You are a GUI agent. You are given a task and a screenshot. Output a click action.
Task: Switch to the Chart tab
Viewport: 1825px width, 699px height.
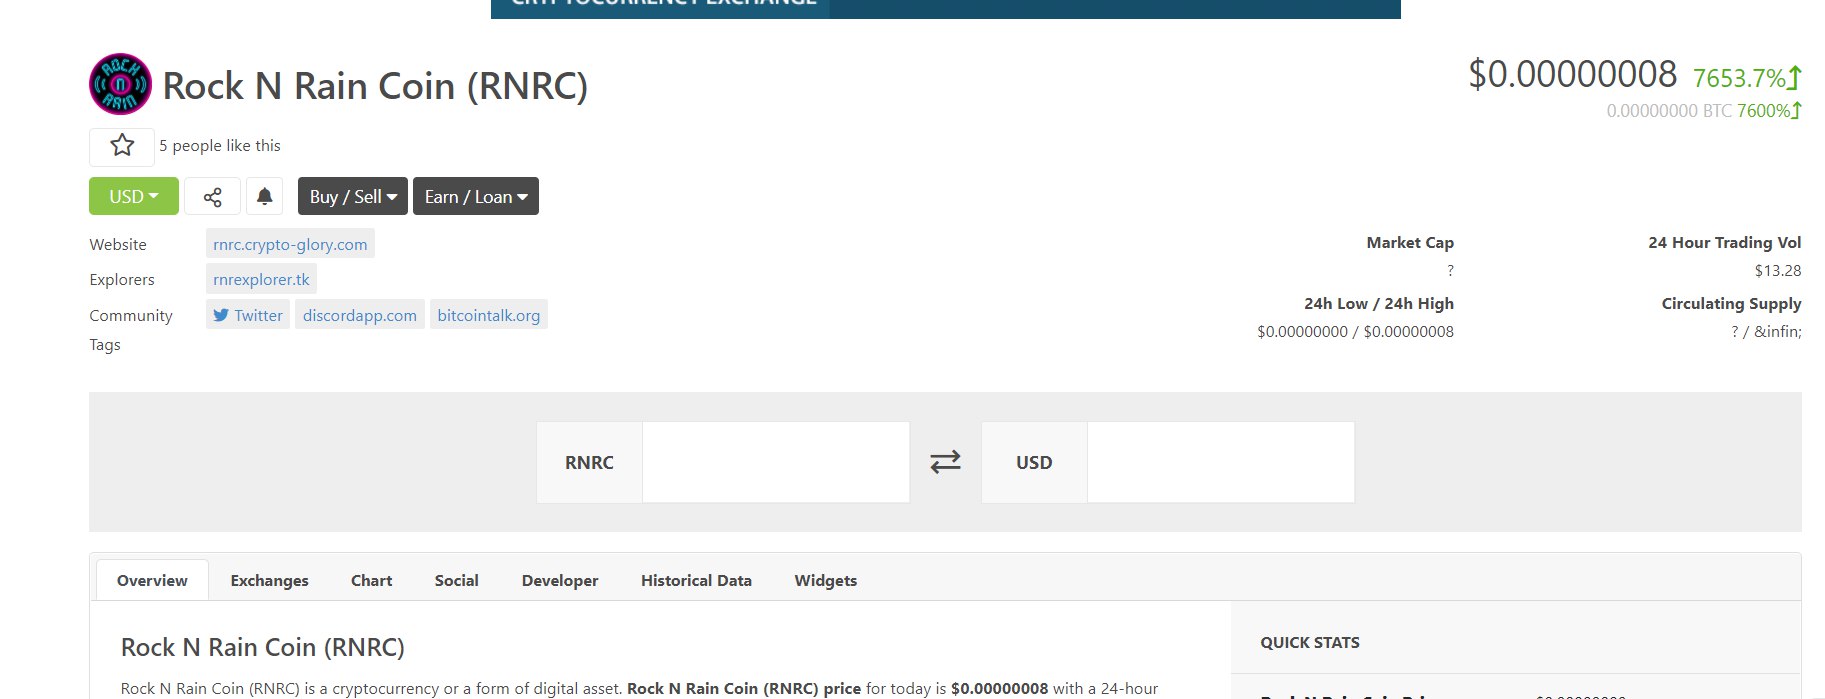click(x=371, y=580)
